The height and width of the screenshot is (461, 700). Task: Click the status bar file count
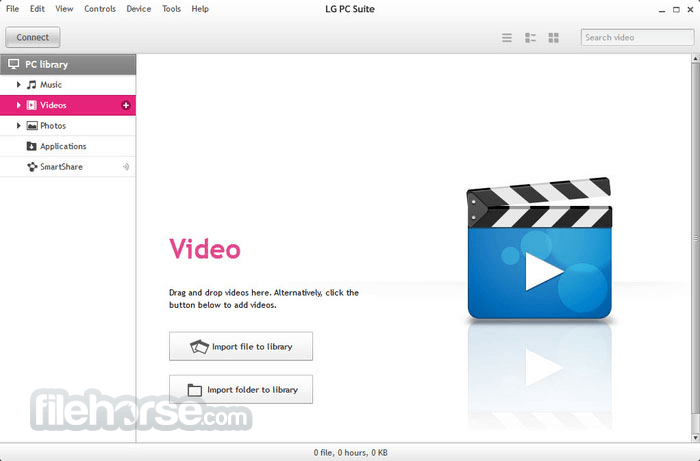click(x=350, y=453)
